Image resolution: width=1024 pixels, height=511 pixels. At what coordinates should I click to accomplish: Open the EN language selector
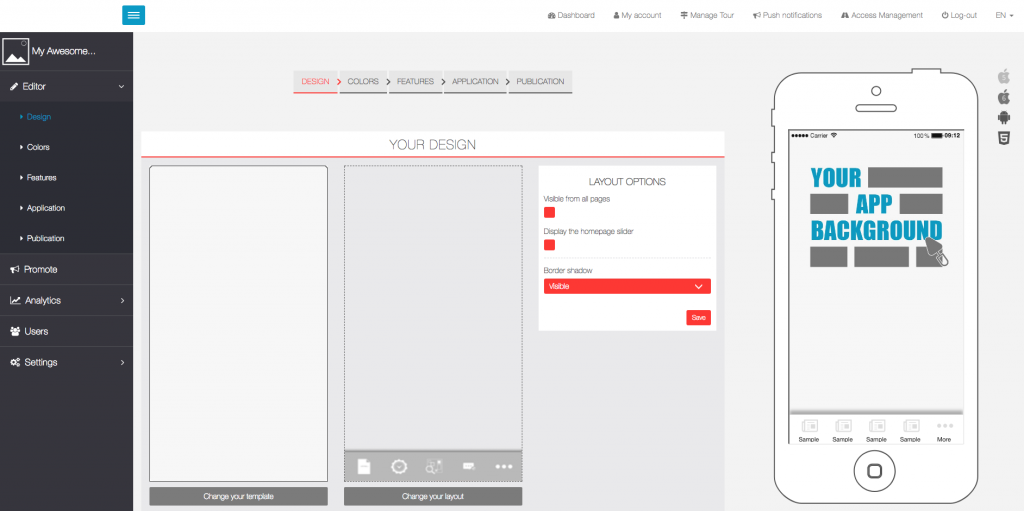(1004, 15)
